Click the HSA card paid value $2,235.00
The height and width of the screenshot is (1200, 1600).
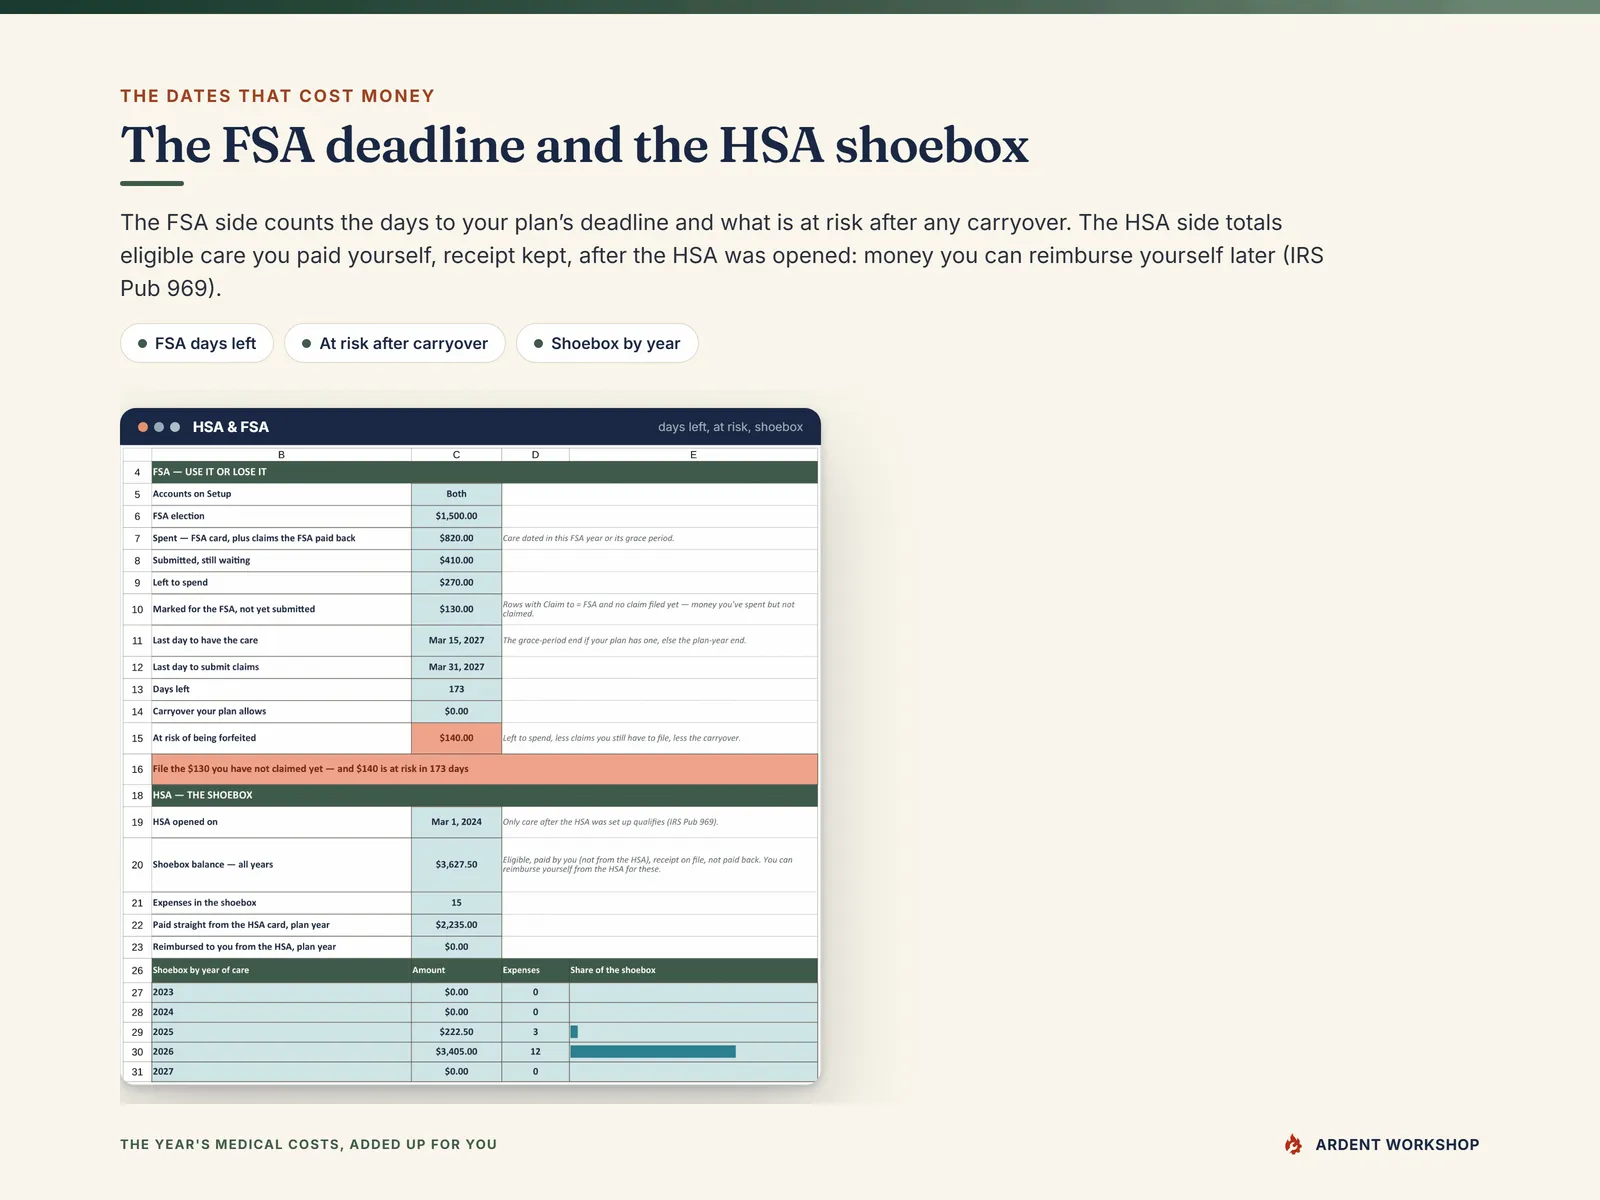pos(456,925)
